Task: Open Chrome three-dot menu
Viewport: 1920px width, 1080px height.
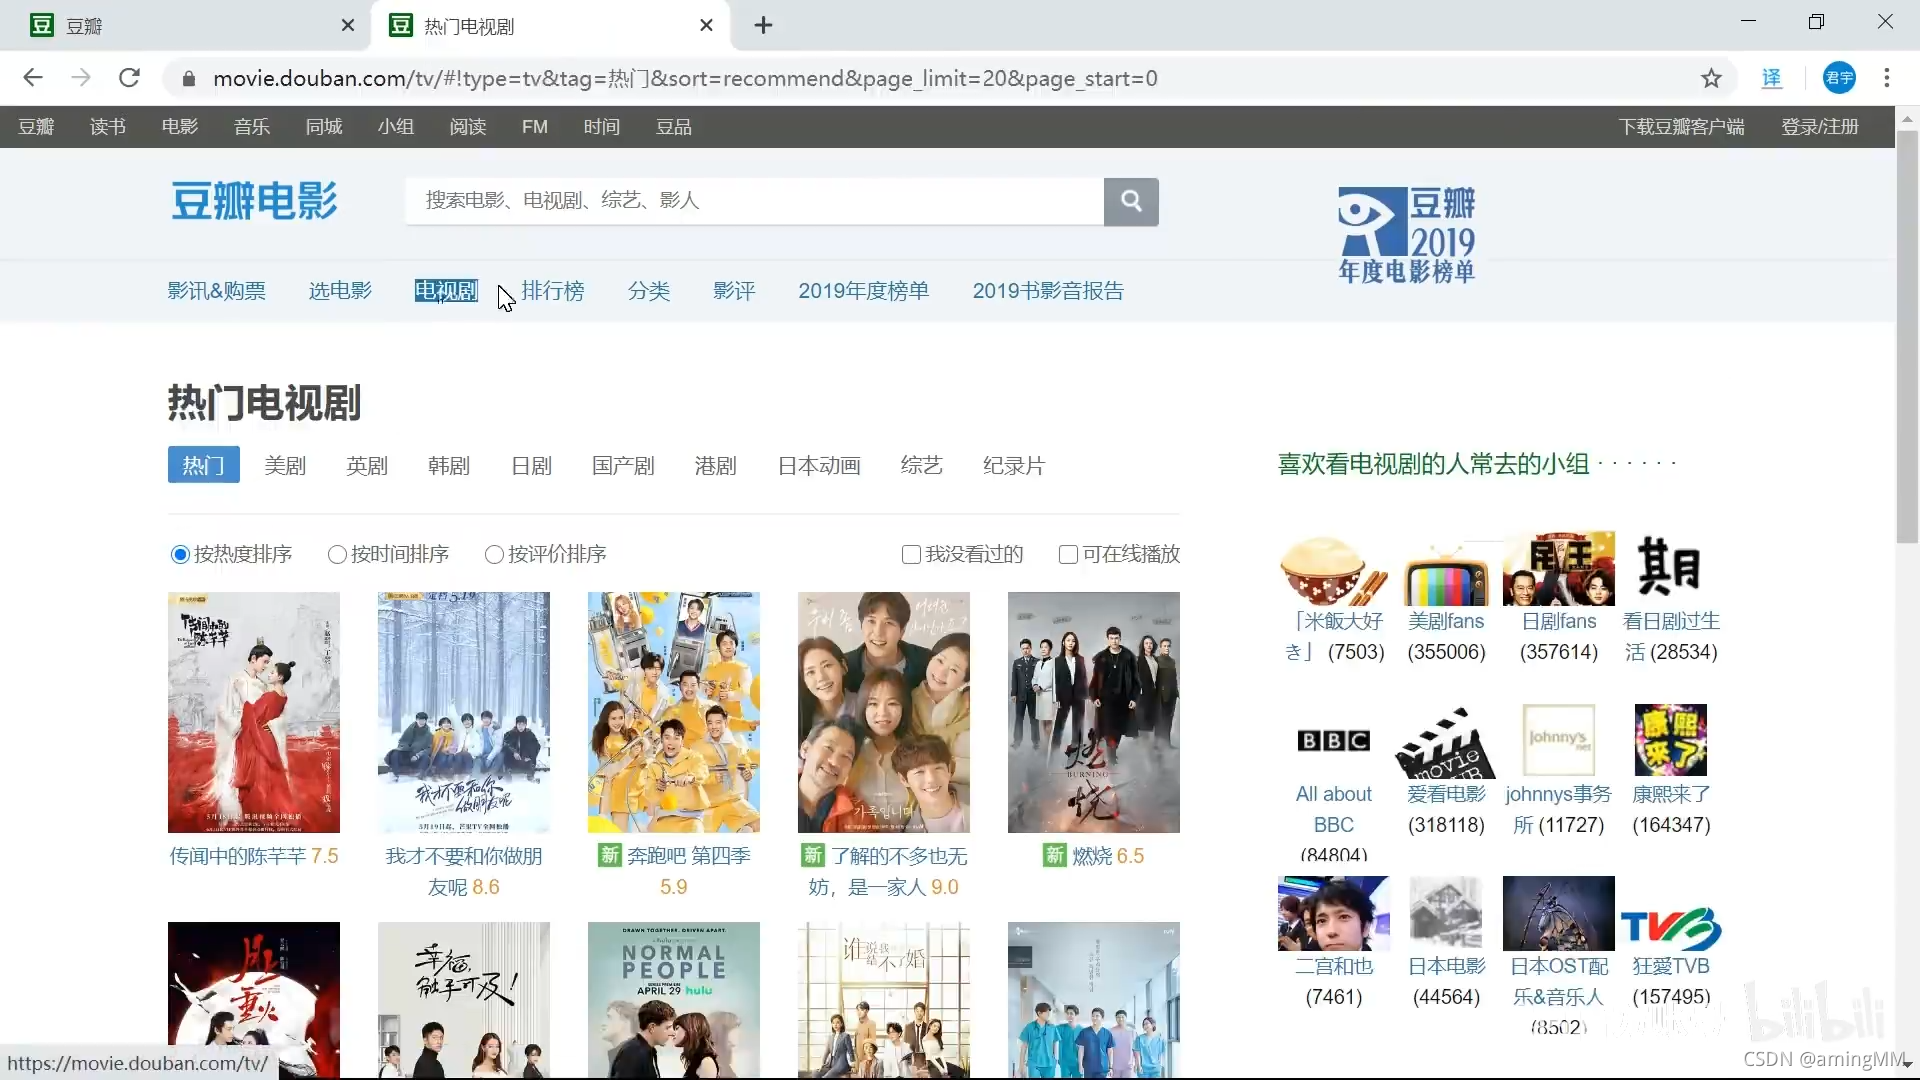Action: (x=1887, y=78)
